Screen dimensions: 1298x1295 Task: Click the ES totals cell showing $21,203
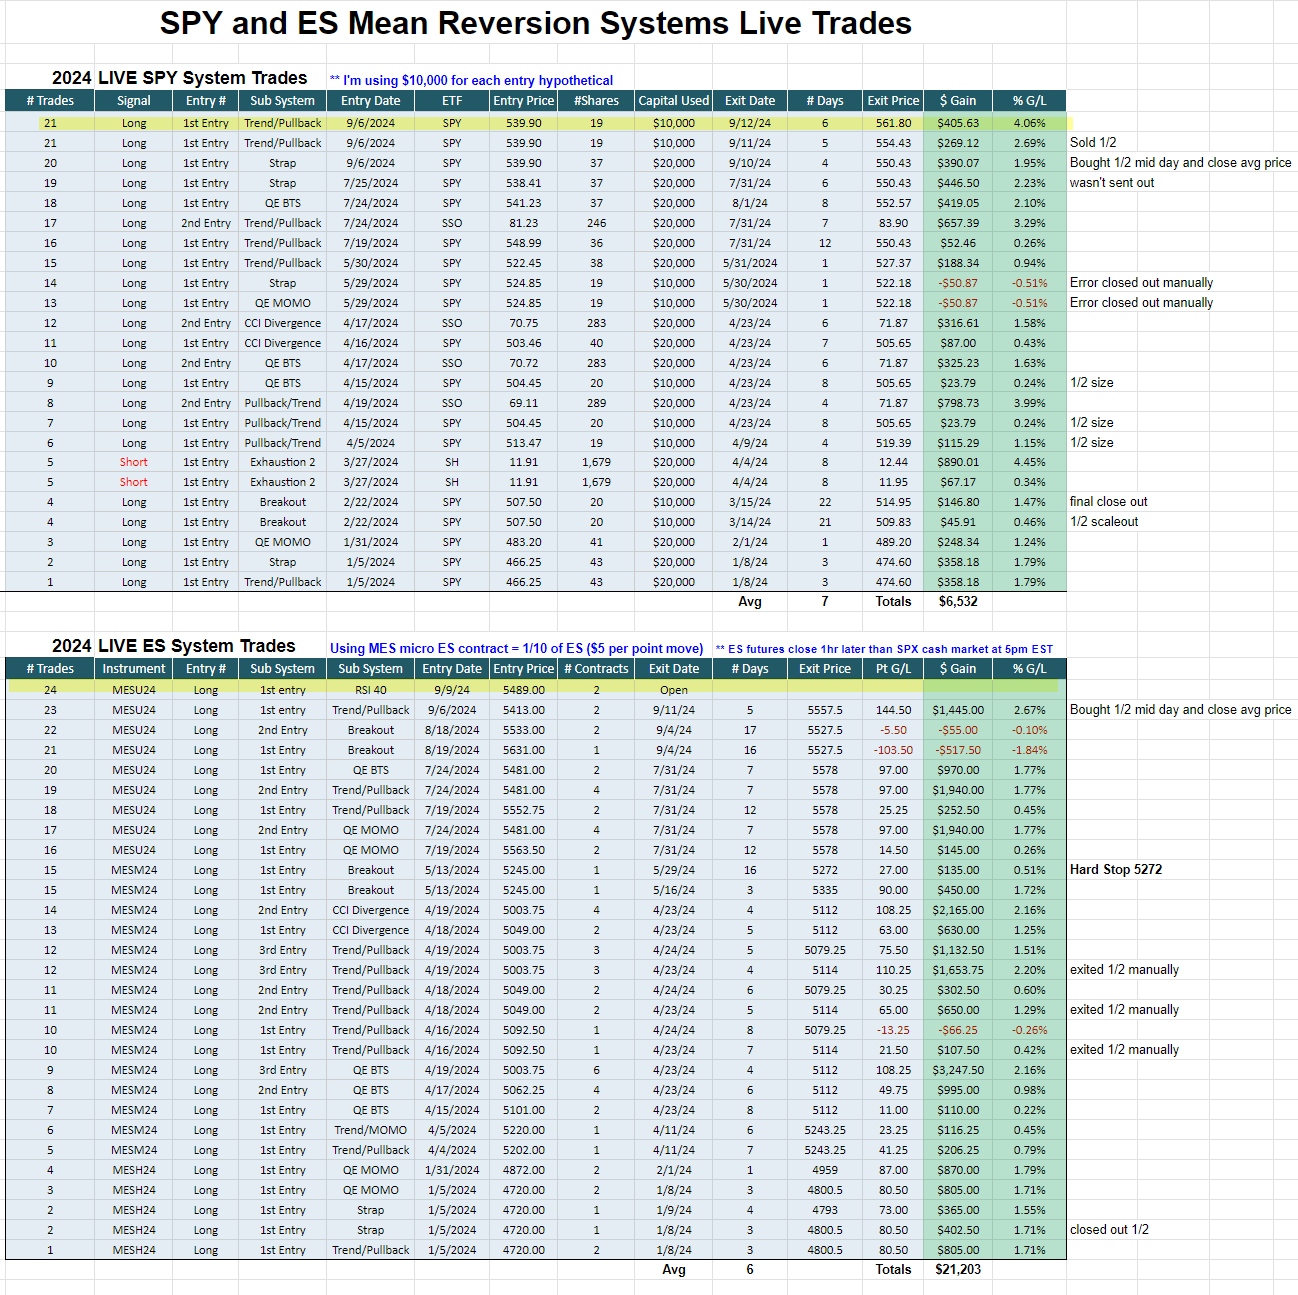957,1269
